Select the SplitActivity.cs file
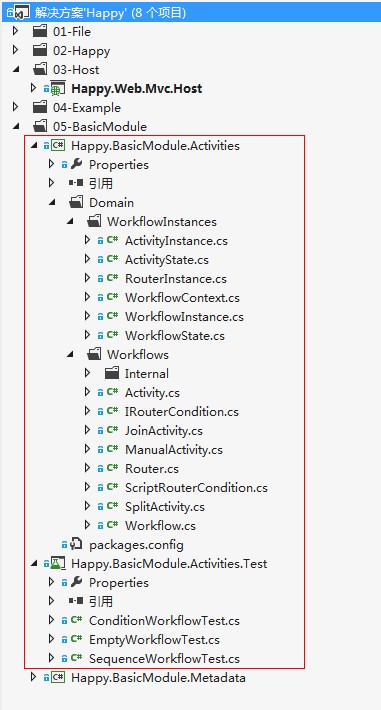Viewport: 381px width, 710px height. pos(165,507)
